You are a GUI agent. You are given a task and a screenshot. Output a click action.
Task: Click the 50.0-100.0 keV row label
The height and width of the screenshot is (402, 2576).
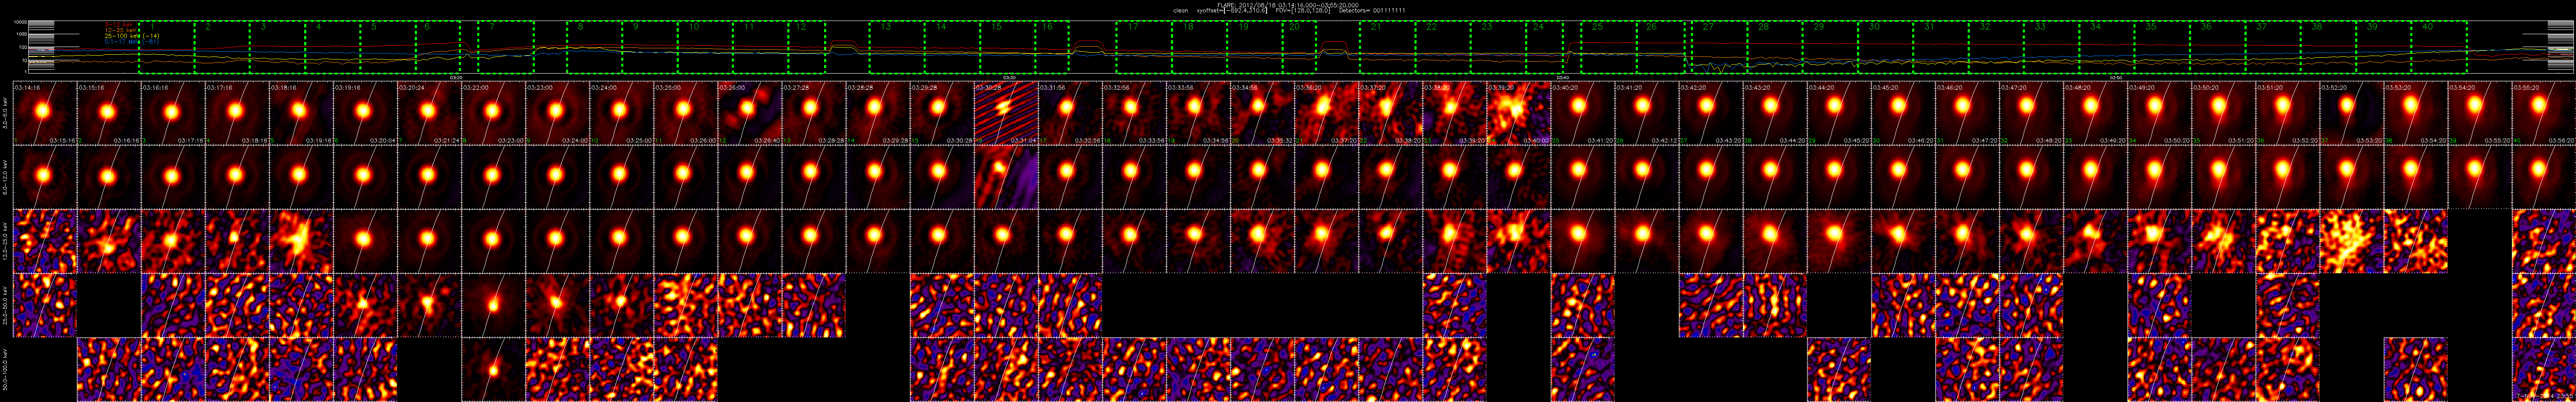pyautogui.click(x=6, y=369)
